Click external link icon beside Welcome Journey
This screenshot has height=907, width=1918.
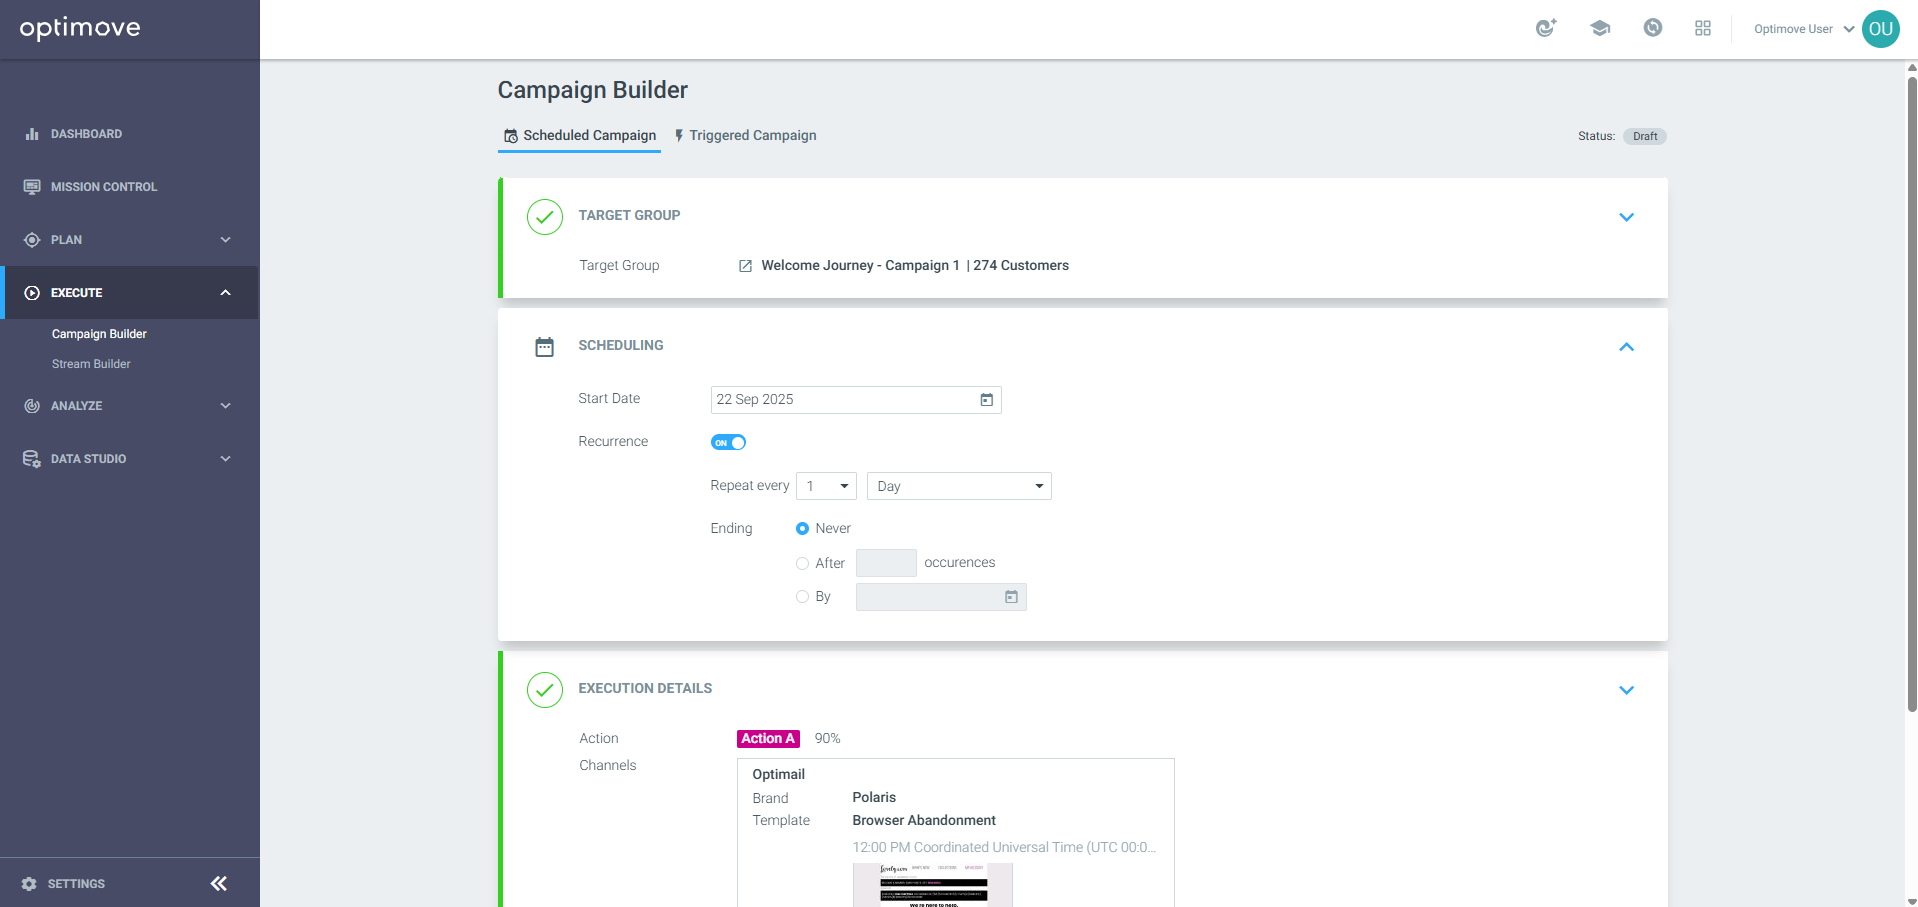tap(745, 266)
